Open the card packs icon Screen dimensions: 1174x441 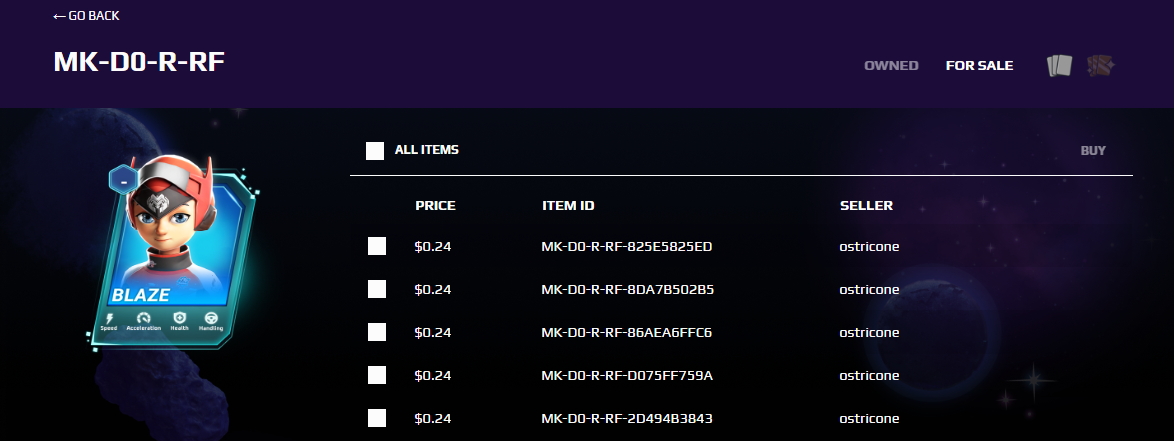point(1101,66)
